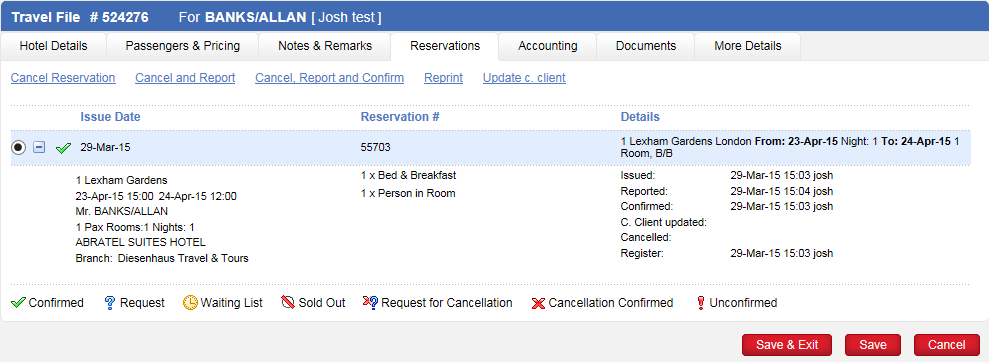Click the Cancel Reservation link

click(x=63, y=78)
